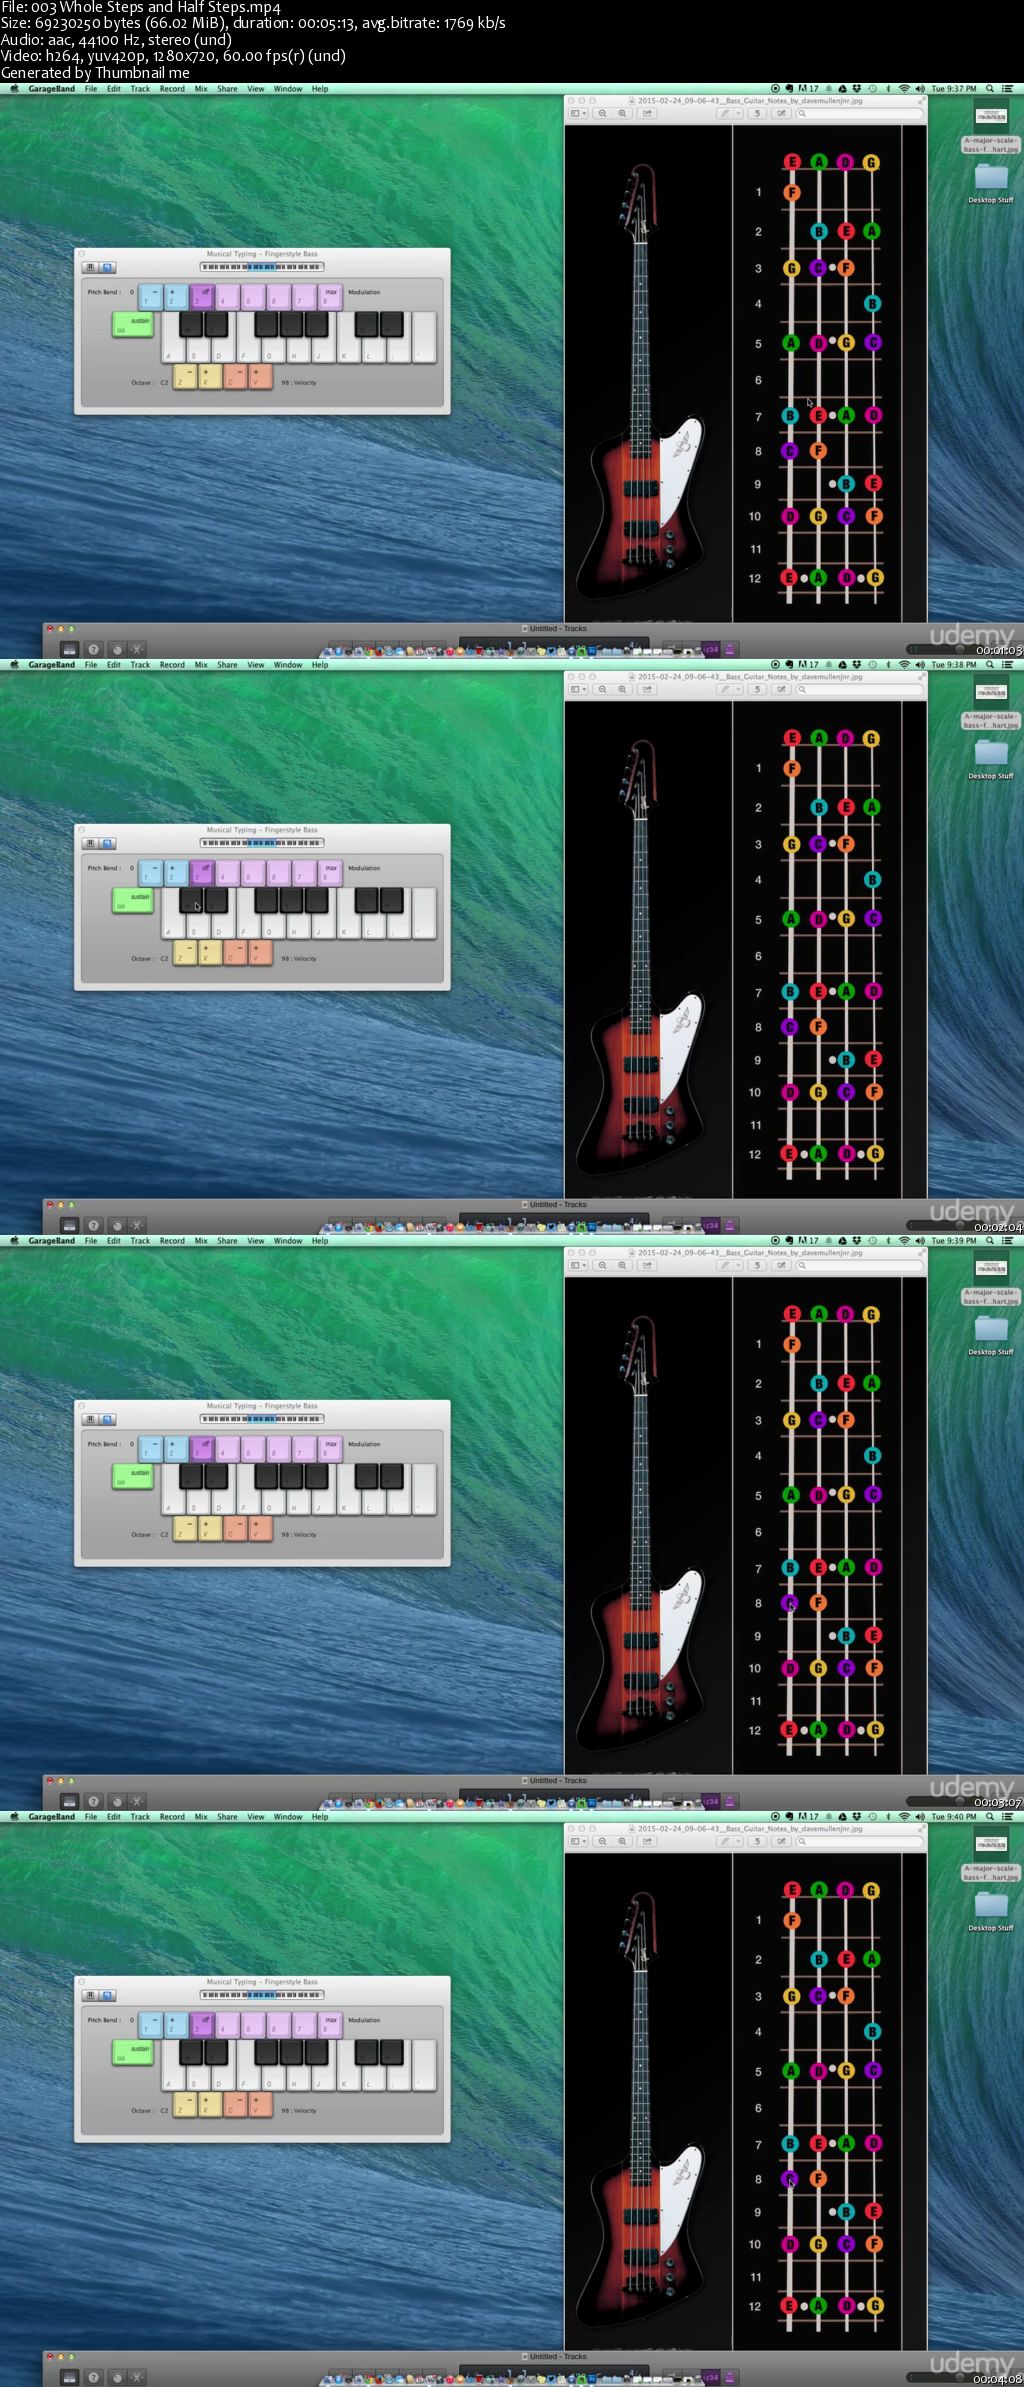9:38 PM frame: open Preview's sidebar view dropdown

[577, 689]
